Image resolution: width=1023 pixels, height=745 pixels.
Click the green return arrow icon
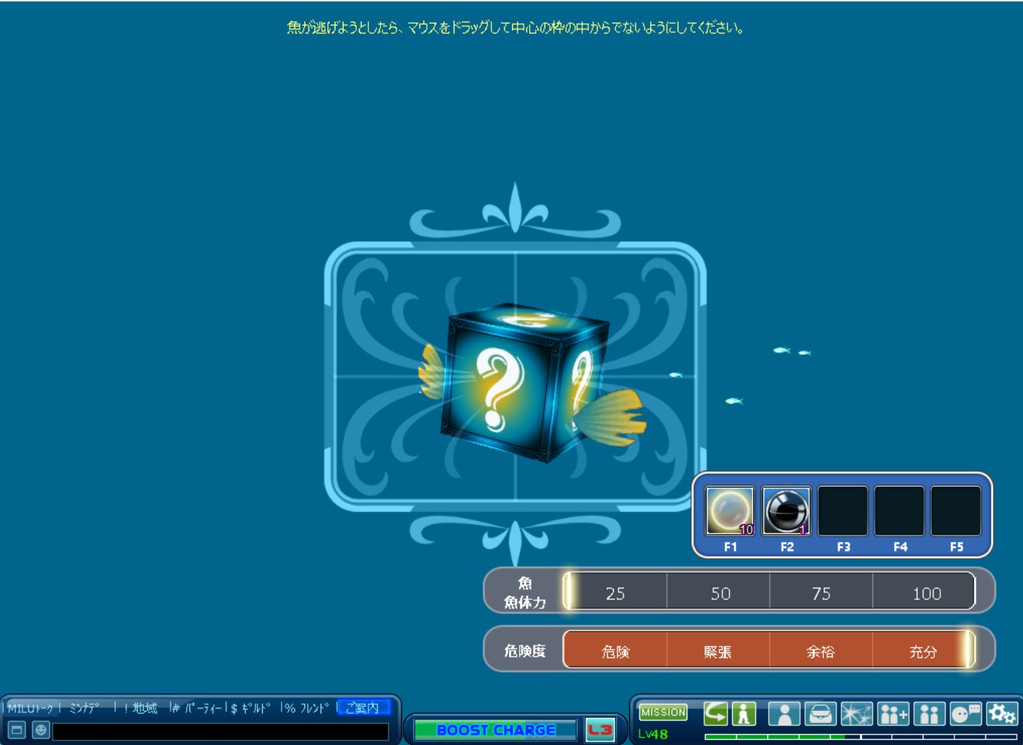(716, 713)
